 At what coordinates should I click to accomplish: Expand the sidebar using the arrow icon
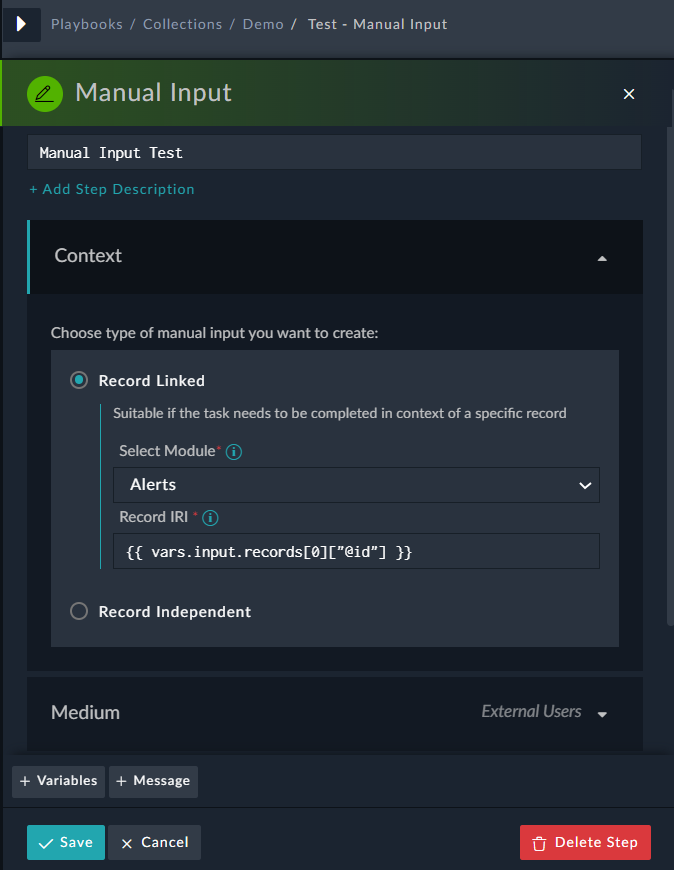pos(22,24)
